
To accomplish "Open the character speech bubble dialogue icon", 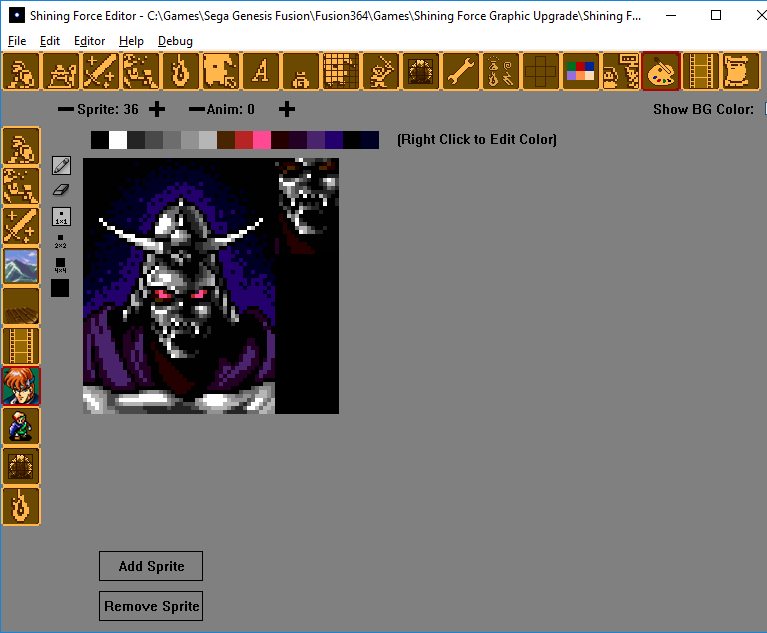I will 621,71.
